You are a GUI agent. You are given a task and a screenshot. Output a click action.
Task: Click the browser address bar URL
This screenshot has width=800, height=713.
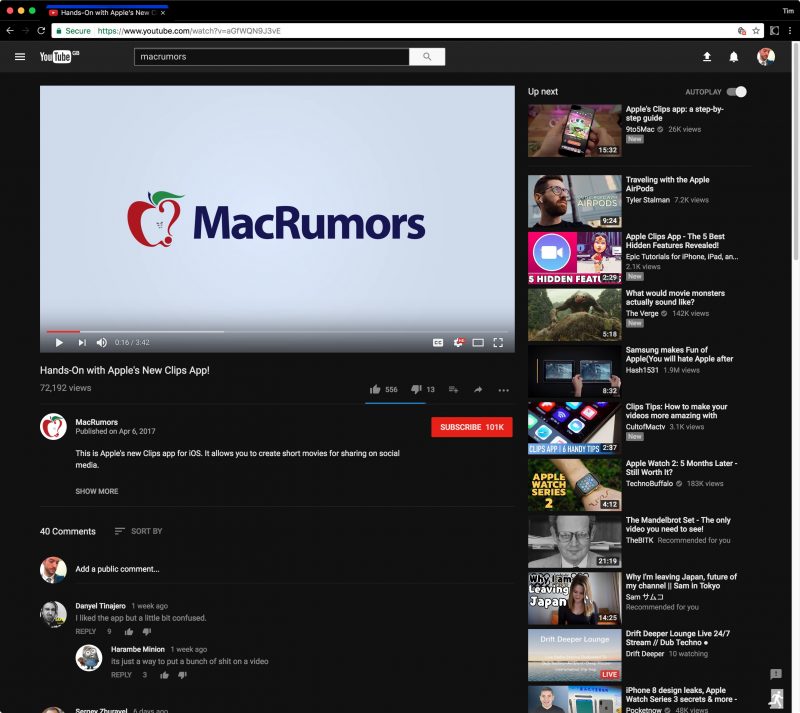189,31
